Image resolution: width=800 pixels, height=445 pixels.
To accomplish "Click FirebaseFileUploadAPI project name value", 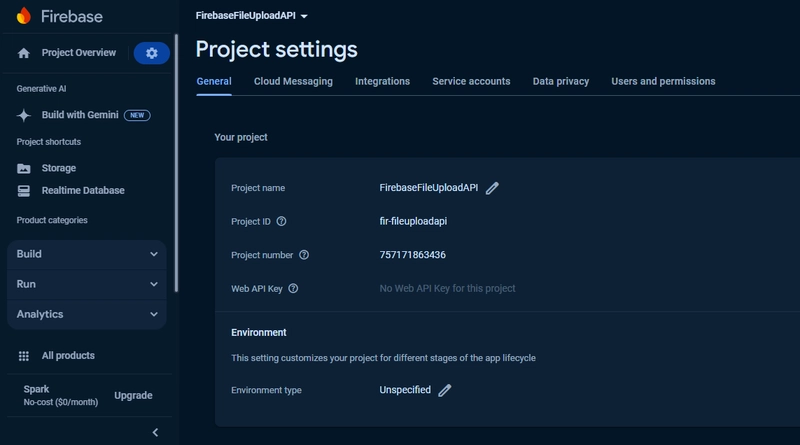I will [429, 188].
